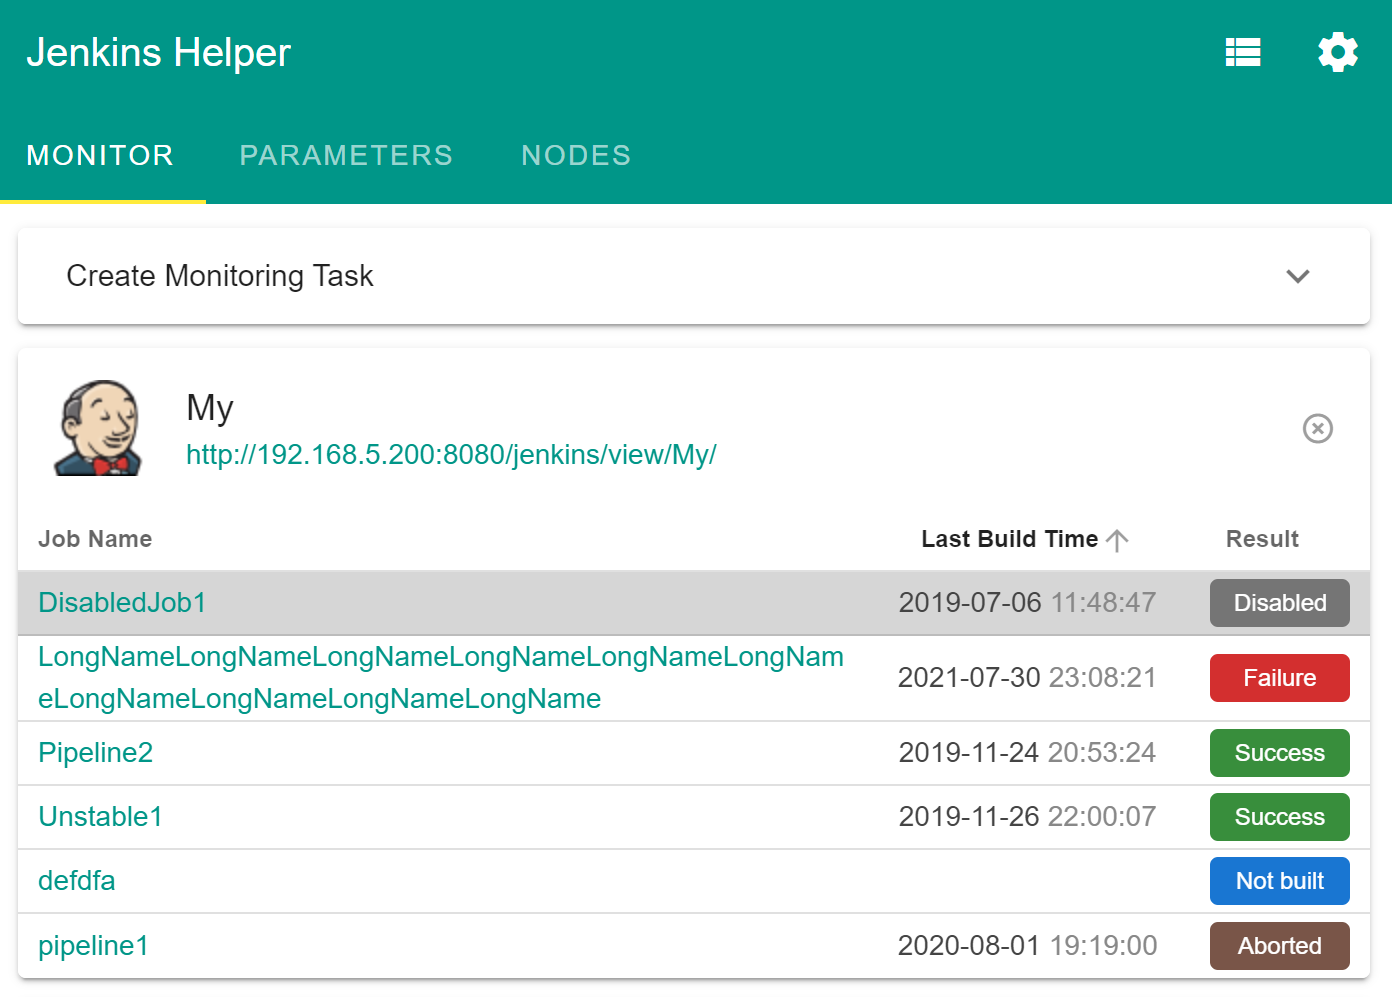1392x997 pixels.
Task: Remove the My monitoring task with circled X
Action: (1318, 428)
